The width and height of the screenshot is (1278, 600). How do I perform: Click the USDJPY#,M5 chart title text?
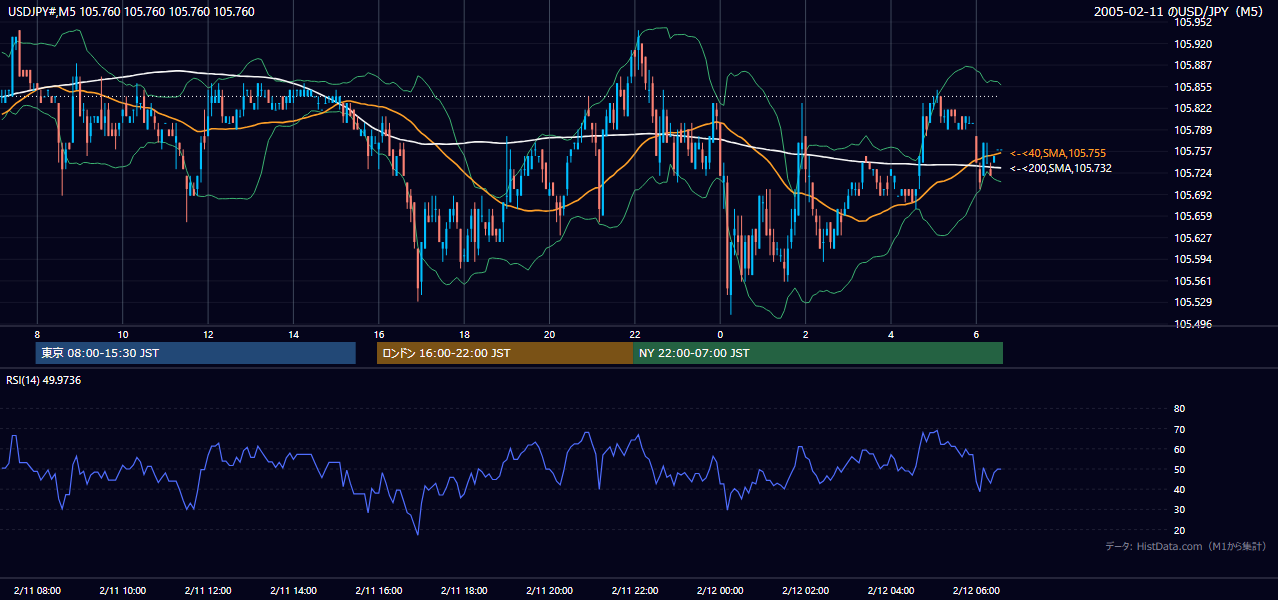point(129,12)
